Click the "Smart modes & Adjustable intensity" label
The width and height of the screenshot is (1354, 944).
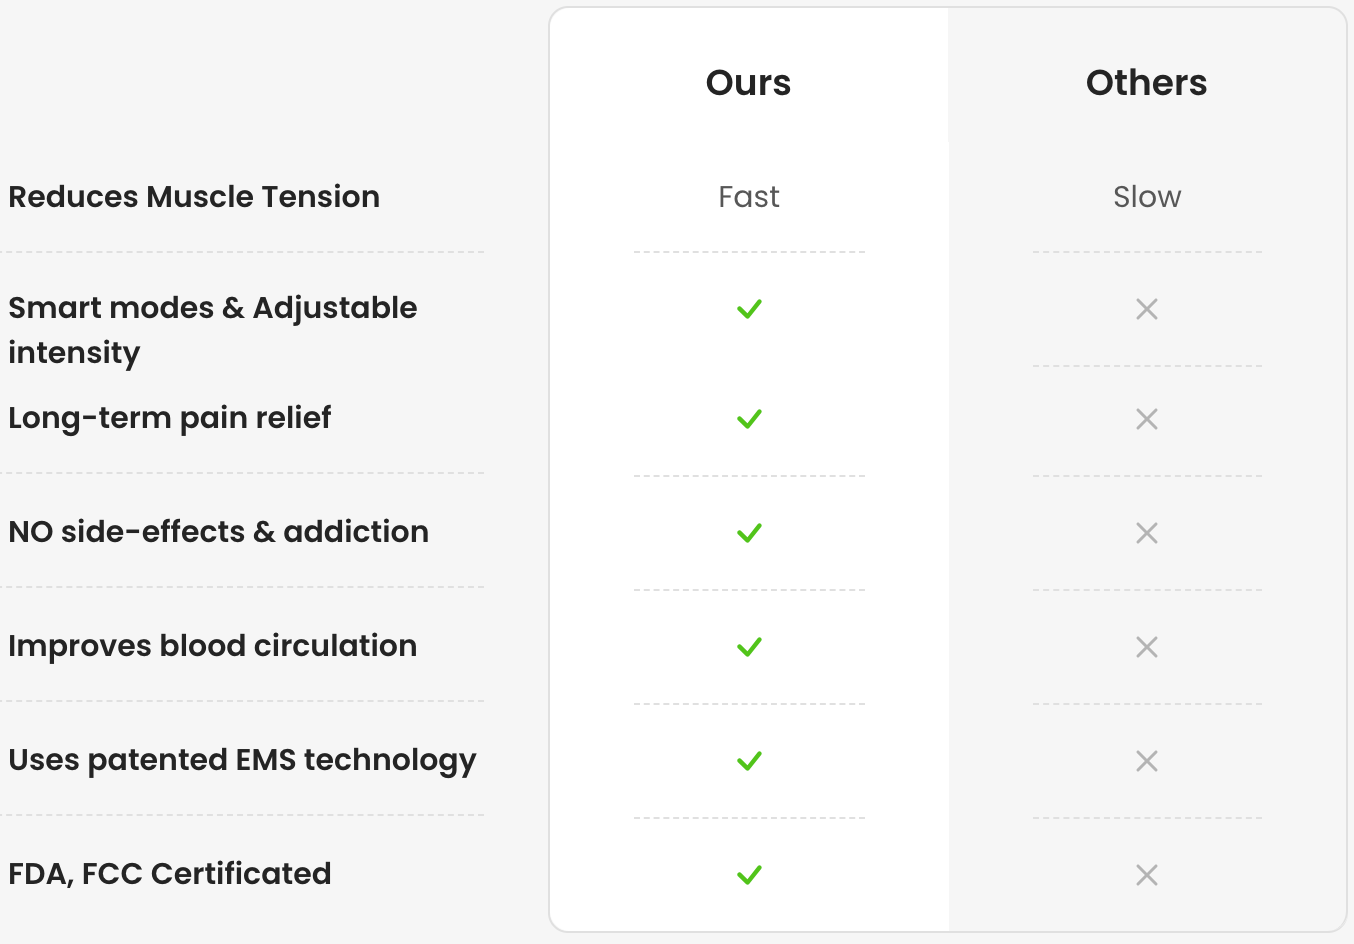212,329
